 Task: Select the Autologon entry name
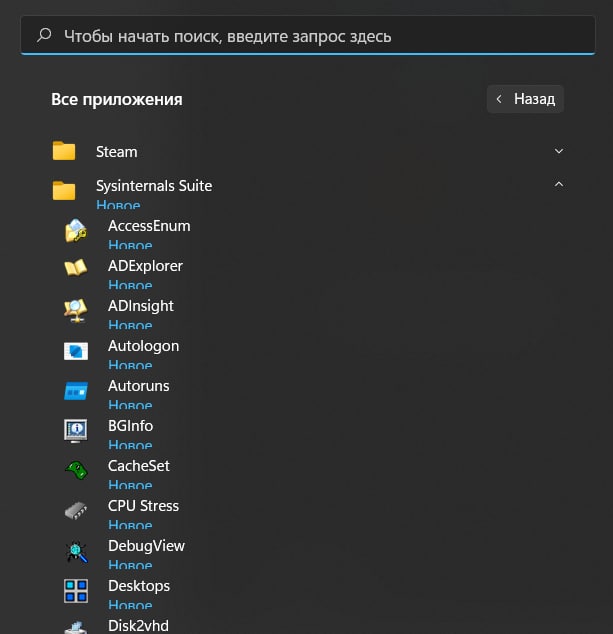click(x=144, y=346)
